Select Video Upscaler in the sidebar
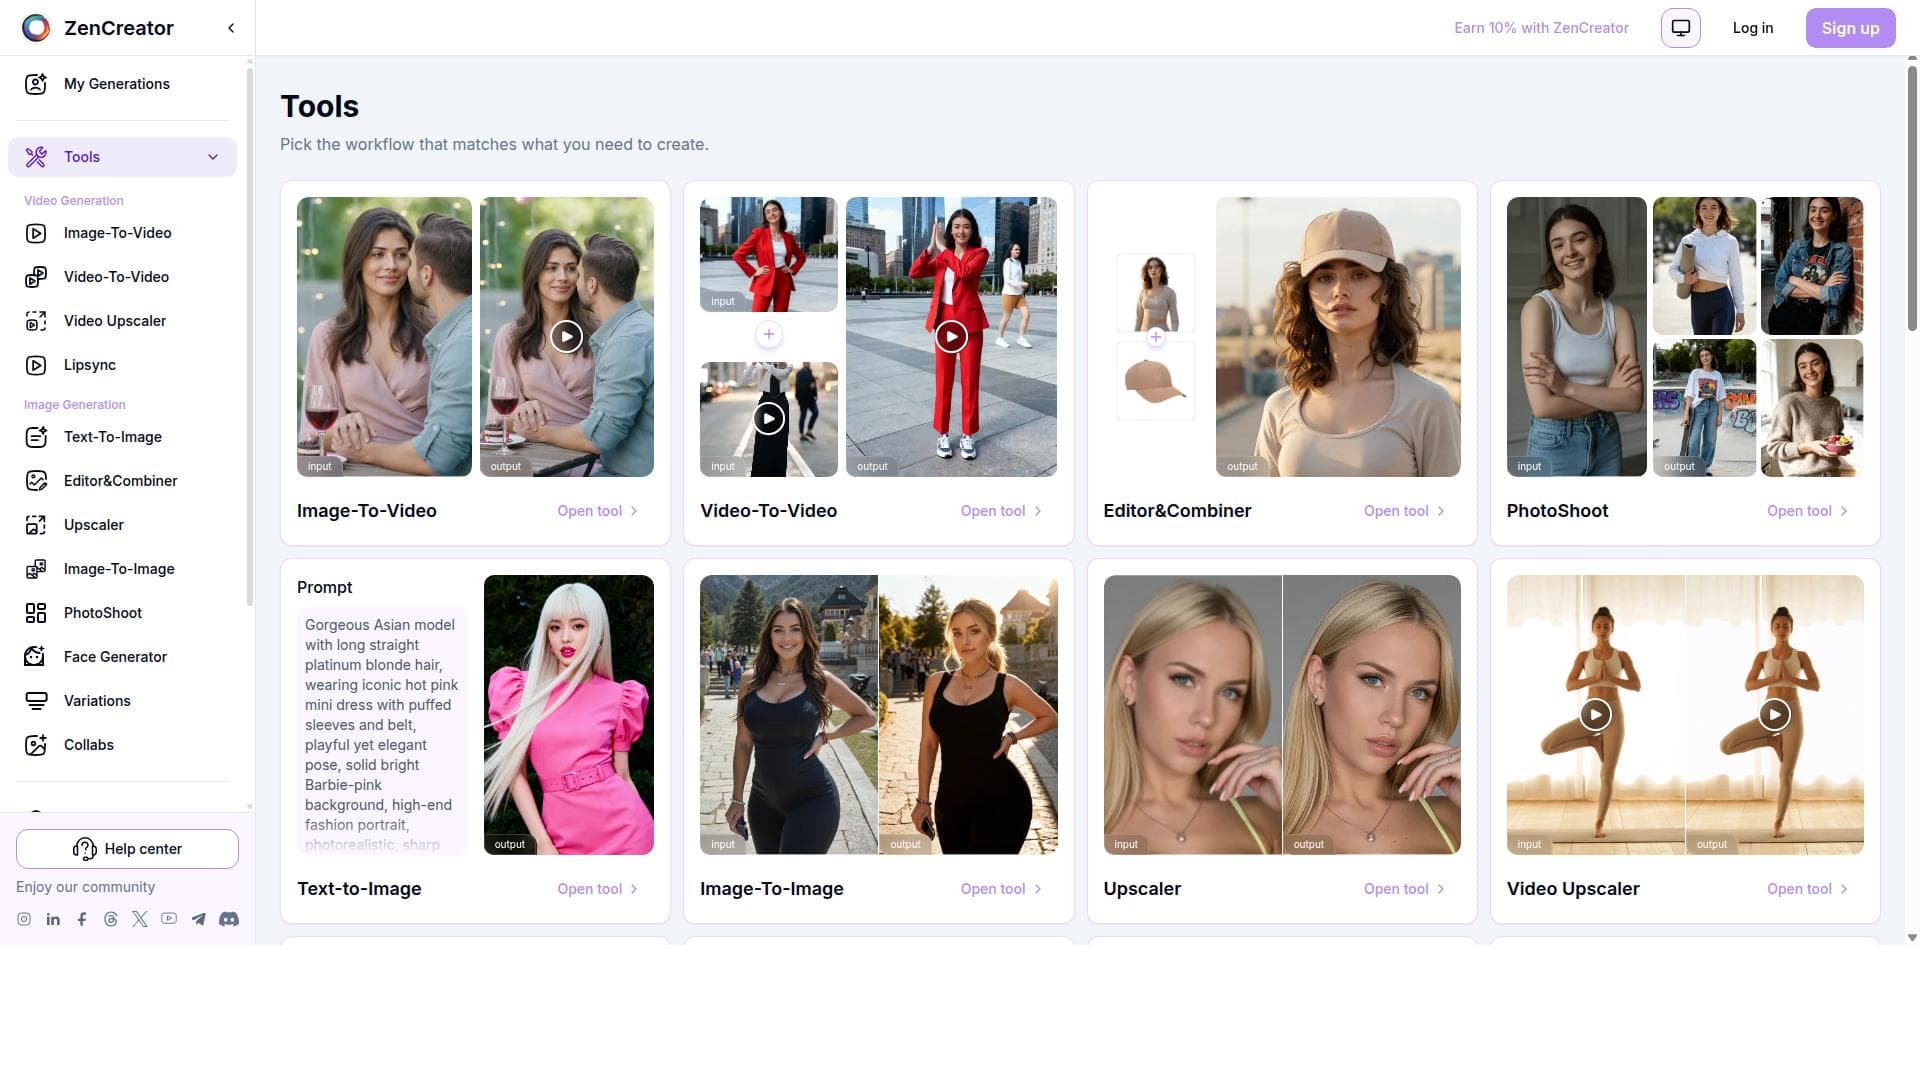 (x=114, y=321)
